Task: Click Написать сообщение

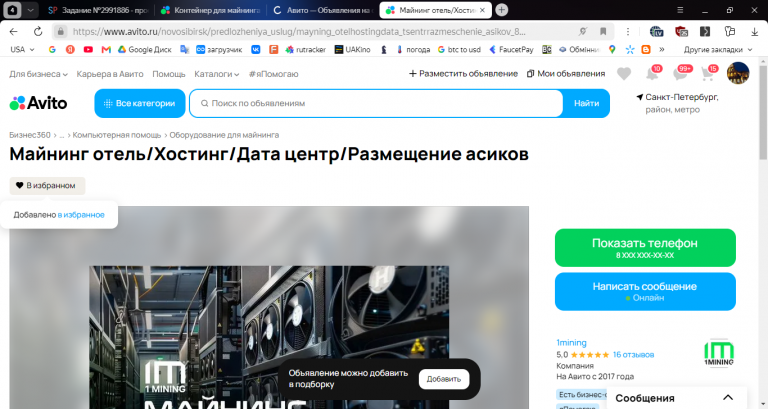Action: pos(645,291)
